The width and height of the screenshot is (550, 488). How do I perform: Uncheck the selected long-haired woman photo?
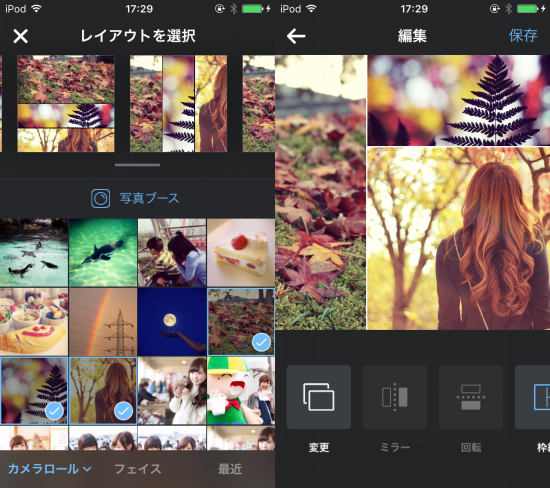click(103, 391)
